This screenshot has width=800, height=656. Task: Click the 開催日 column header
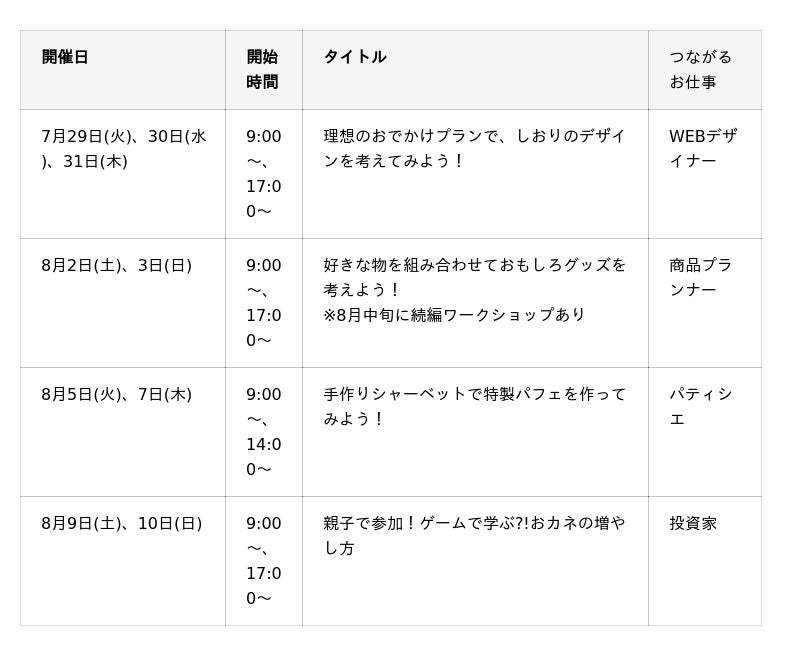pos(65,57)
